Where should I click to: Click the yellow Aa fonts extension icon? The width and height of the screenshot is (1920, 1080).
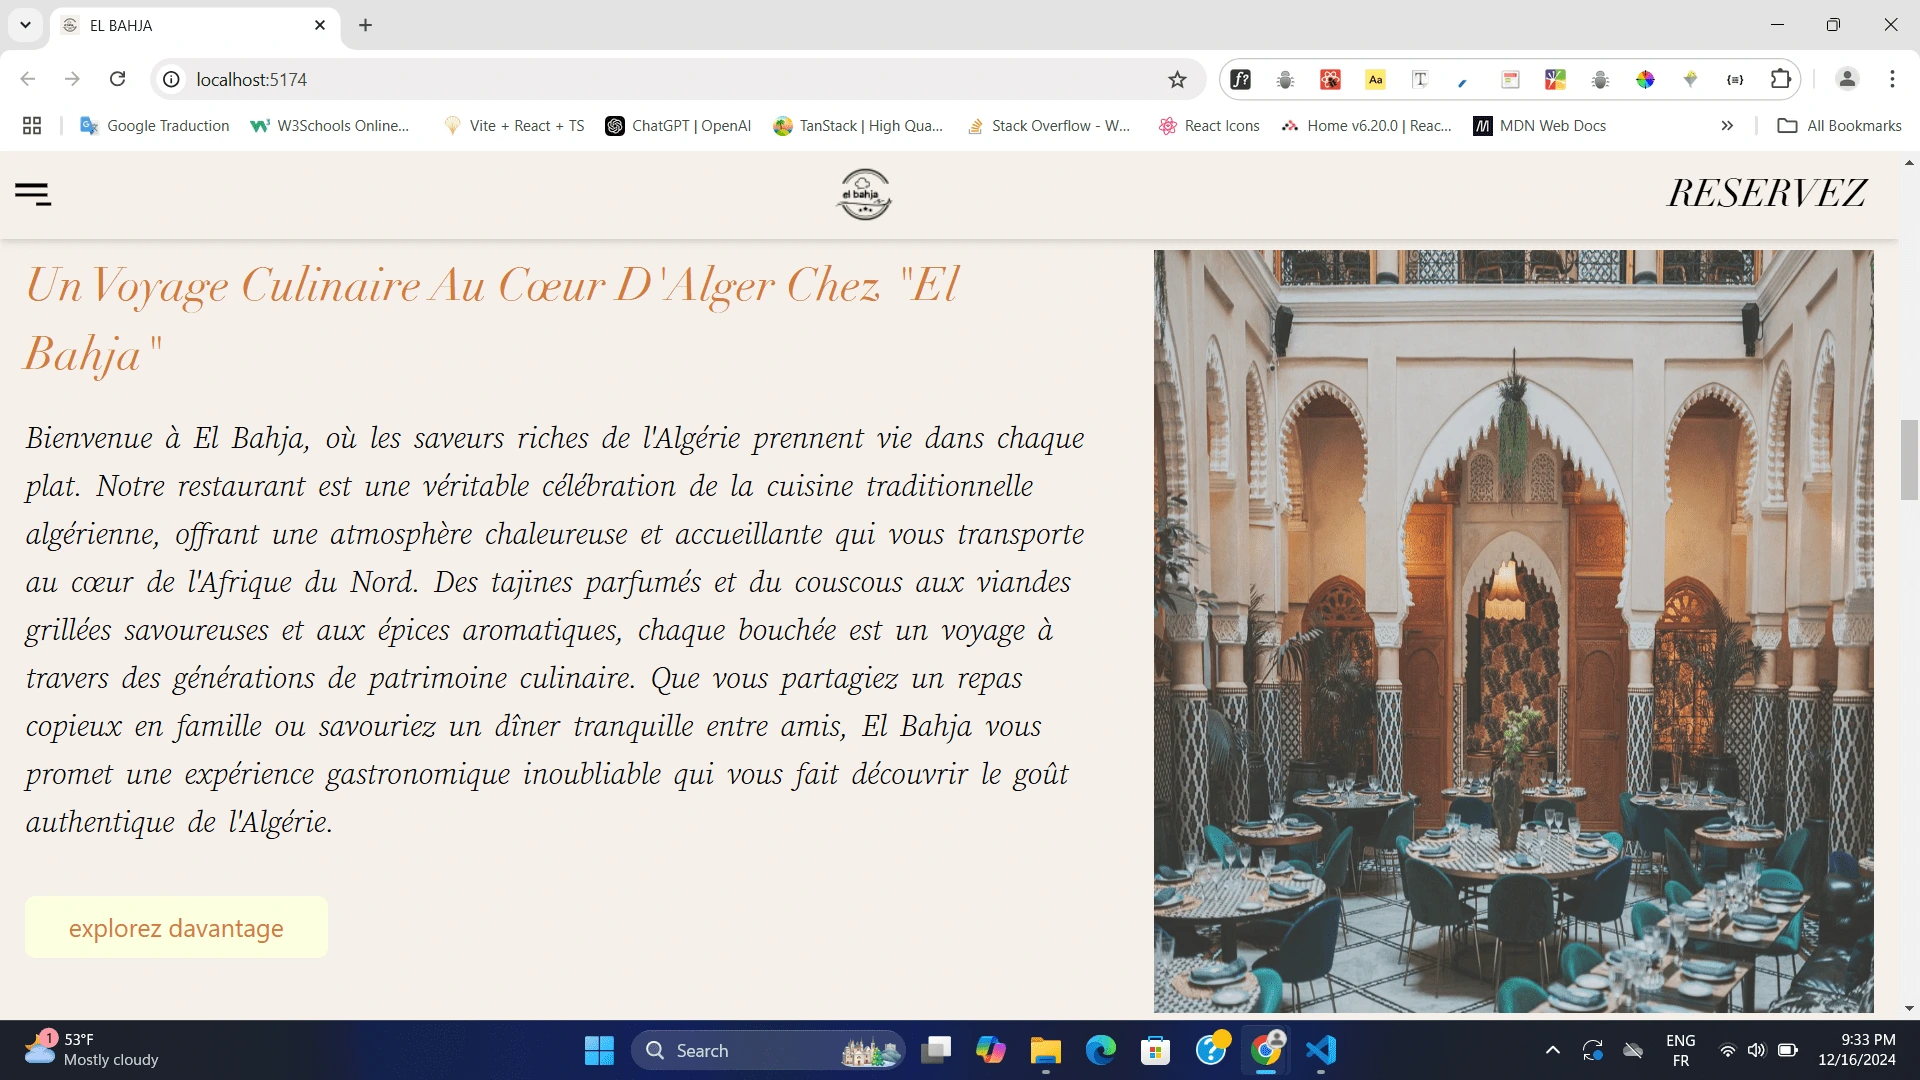[x=1375, y=80]
